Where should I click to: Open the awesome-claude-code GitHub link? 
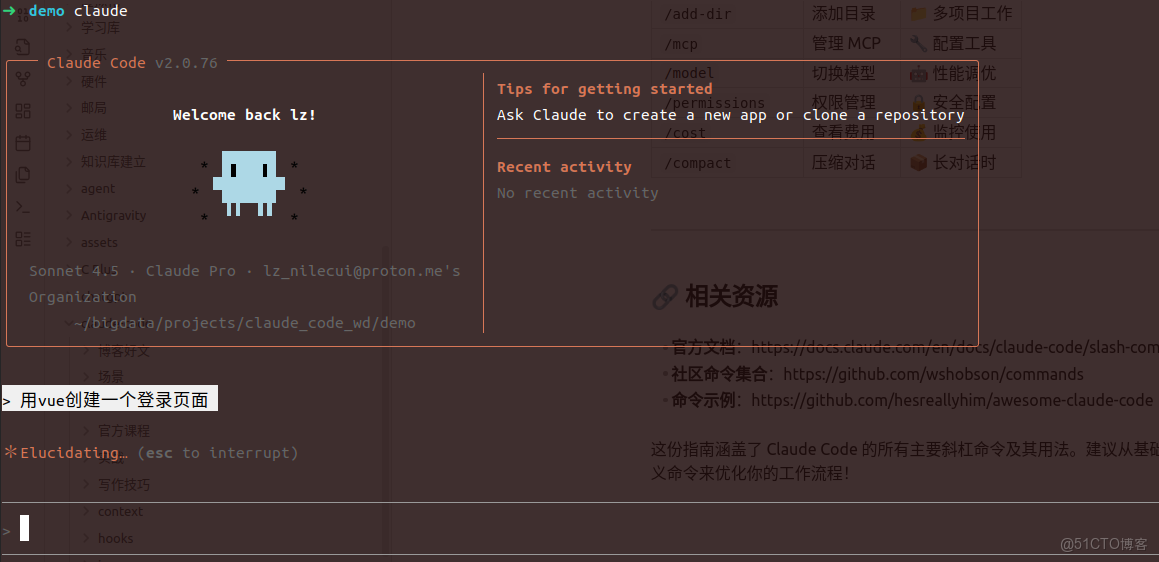pyautogui.click(x=951, y=400)
